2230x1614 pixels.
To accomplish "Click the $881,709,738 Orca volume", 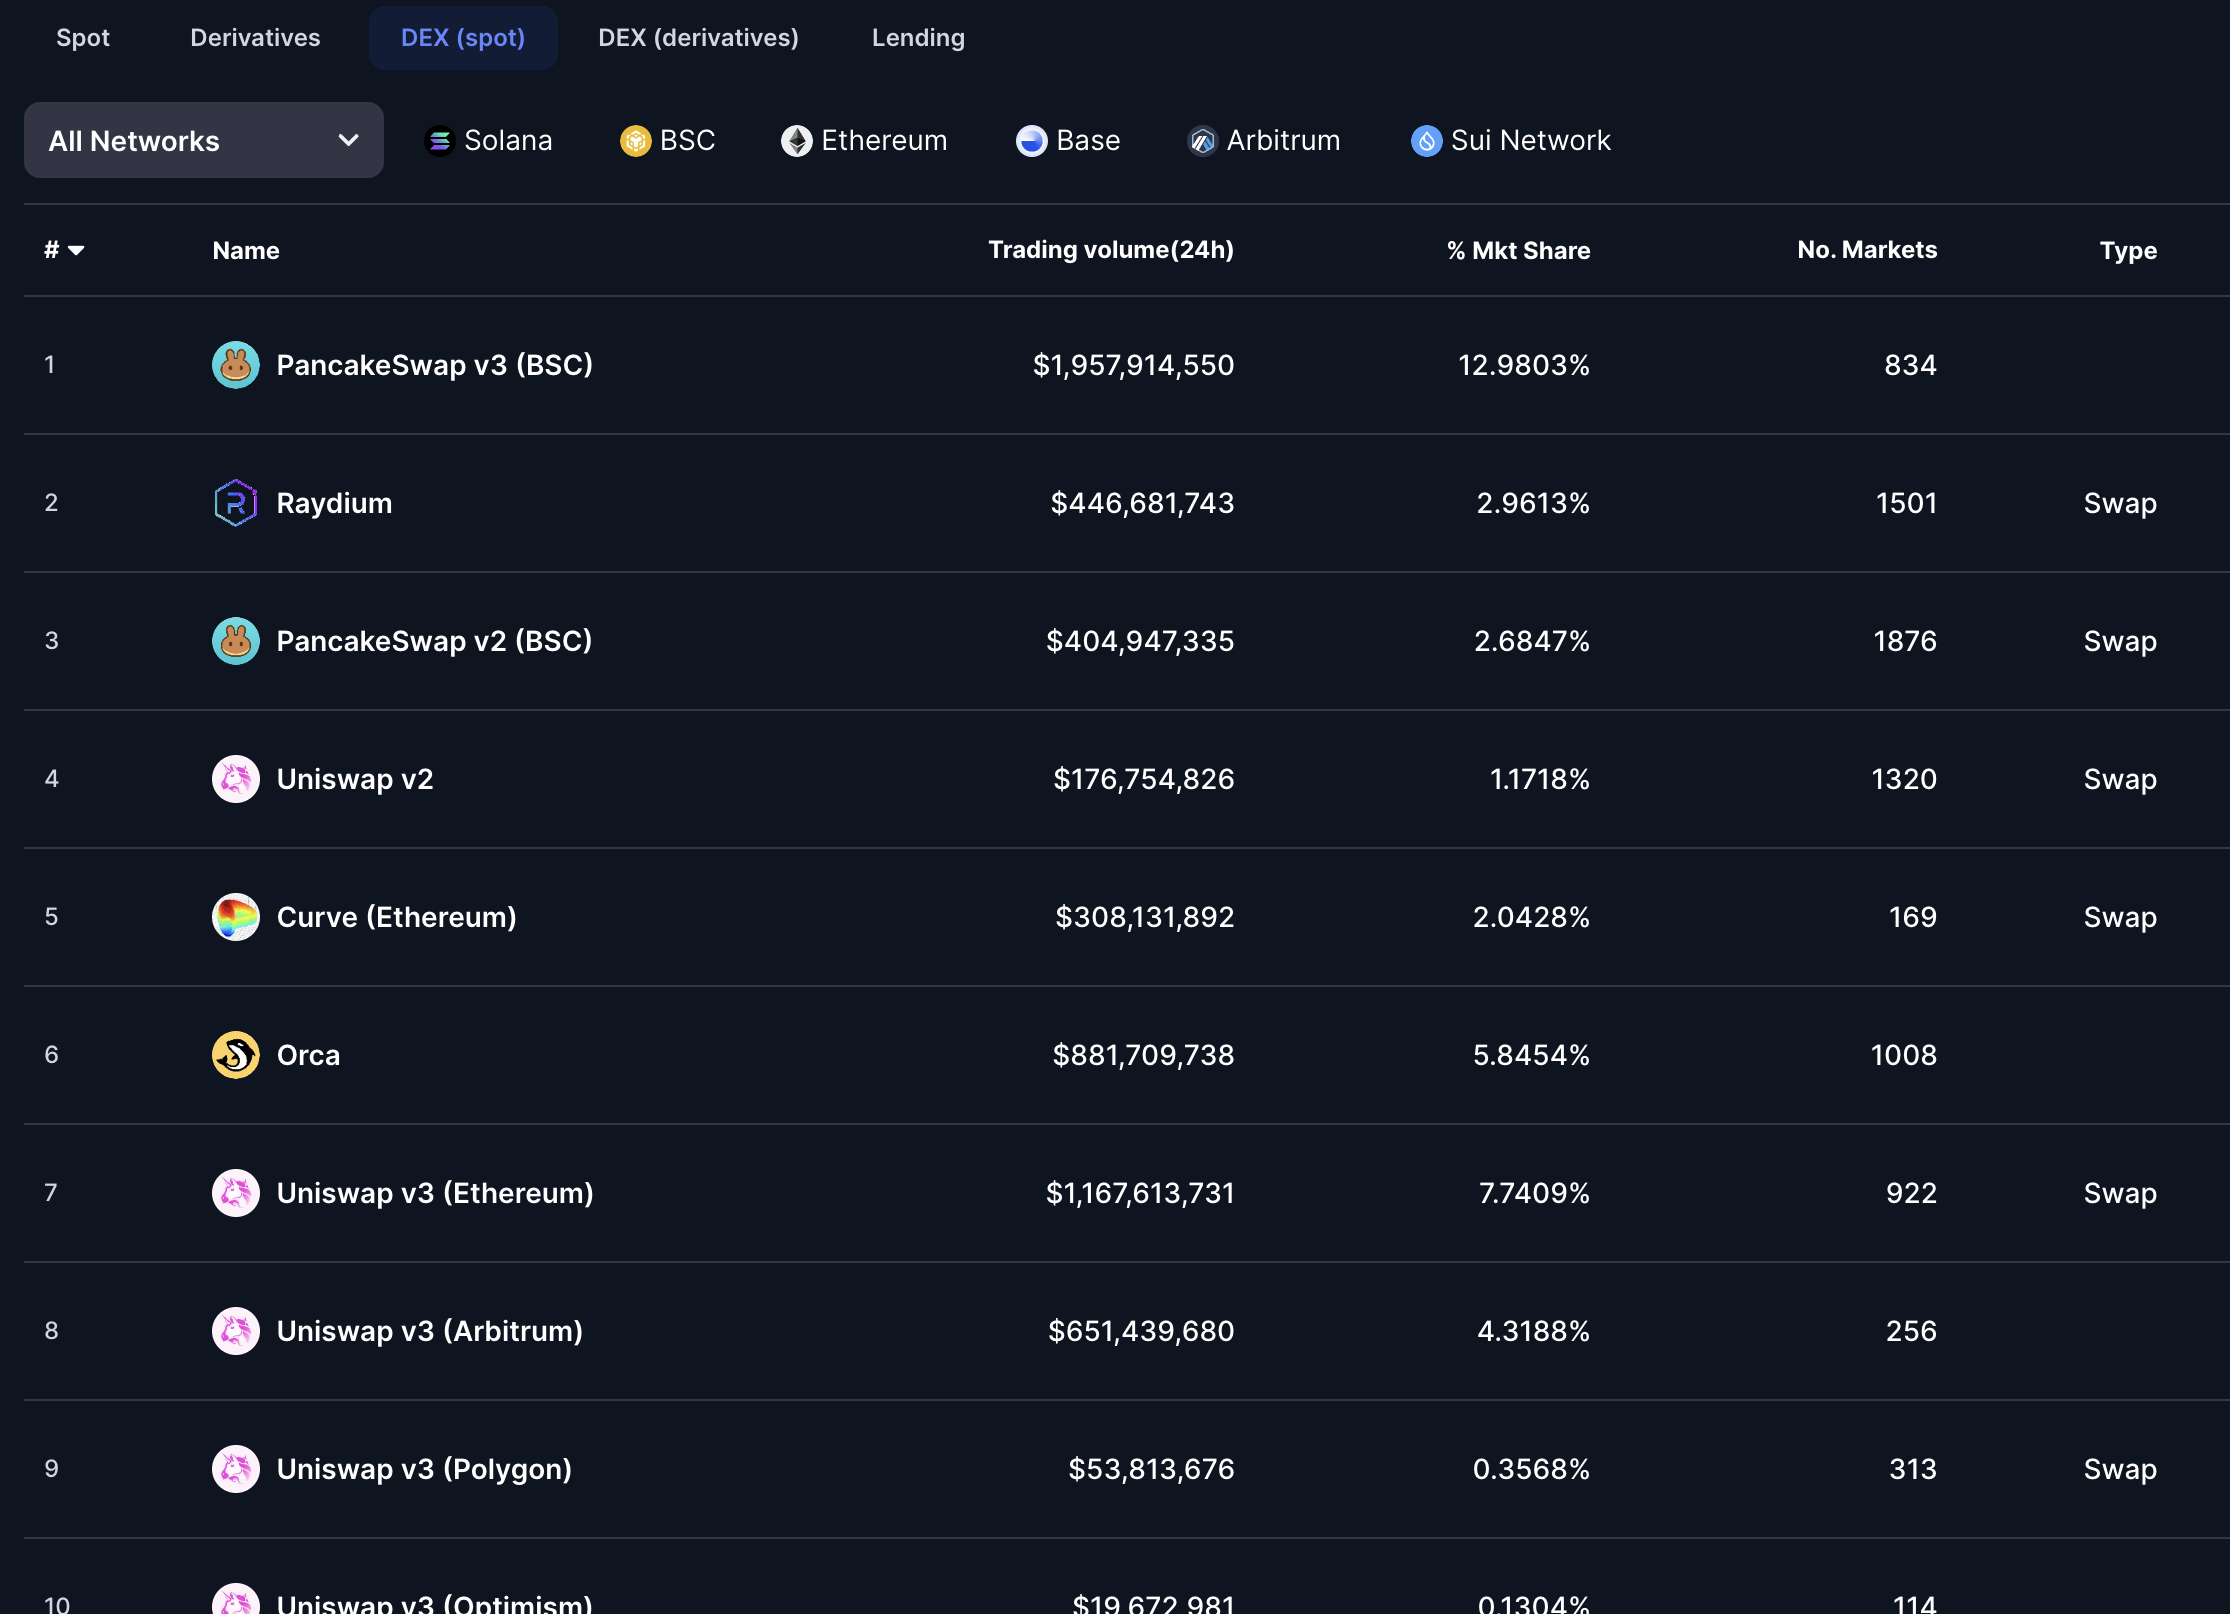I will click(1144, 1055).
